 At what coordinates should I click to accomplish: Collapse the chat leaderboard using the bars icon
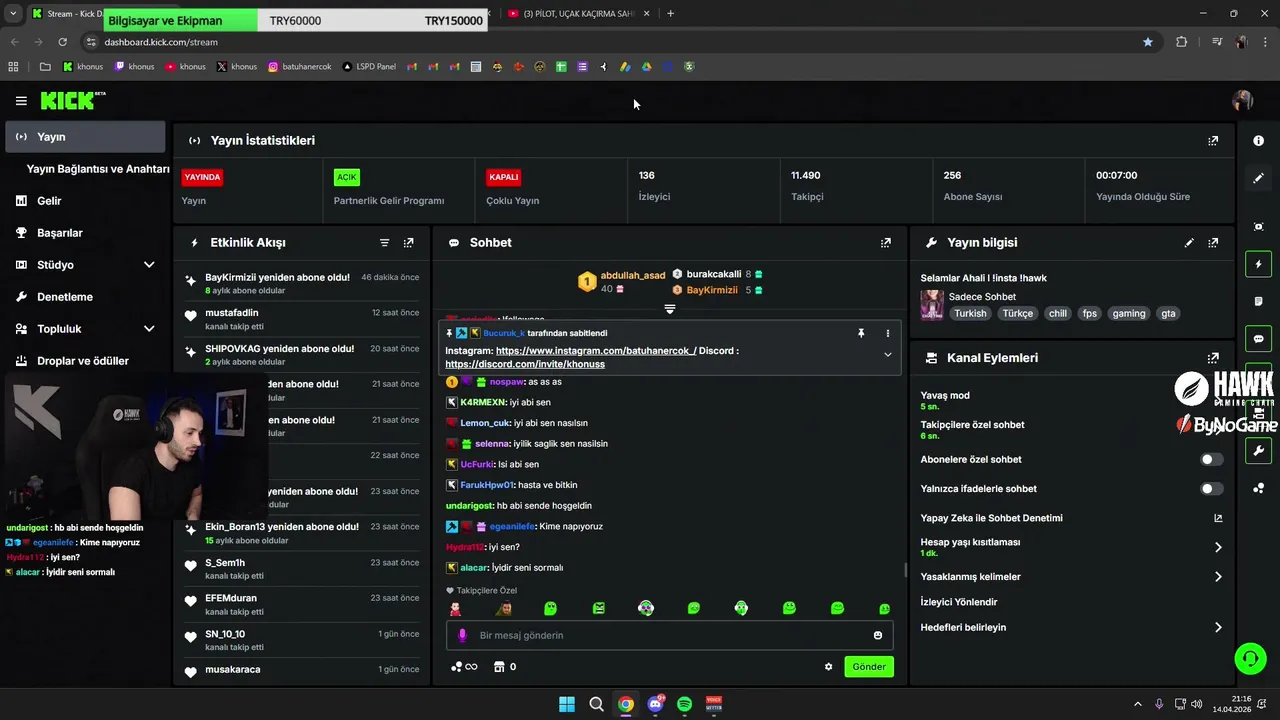670,309
